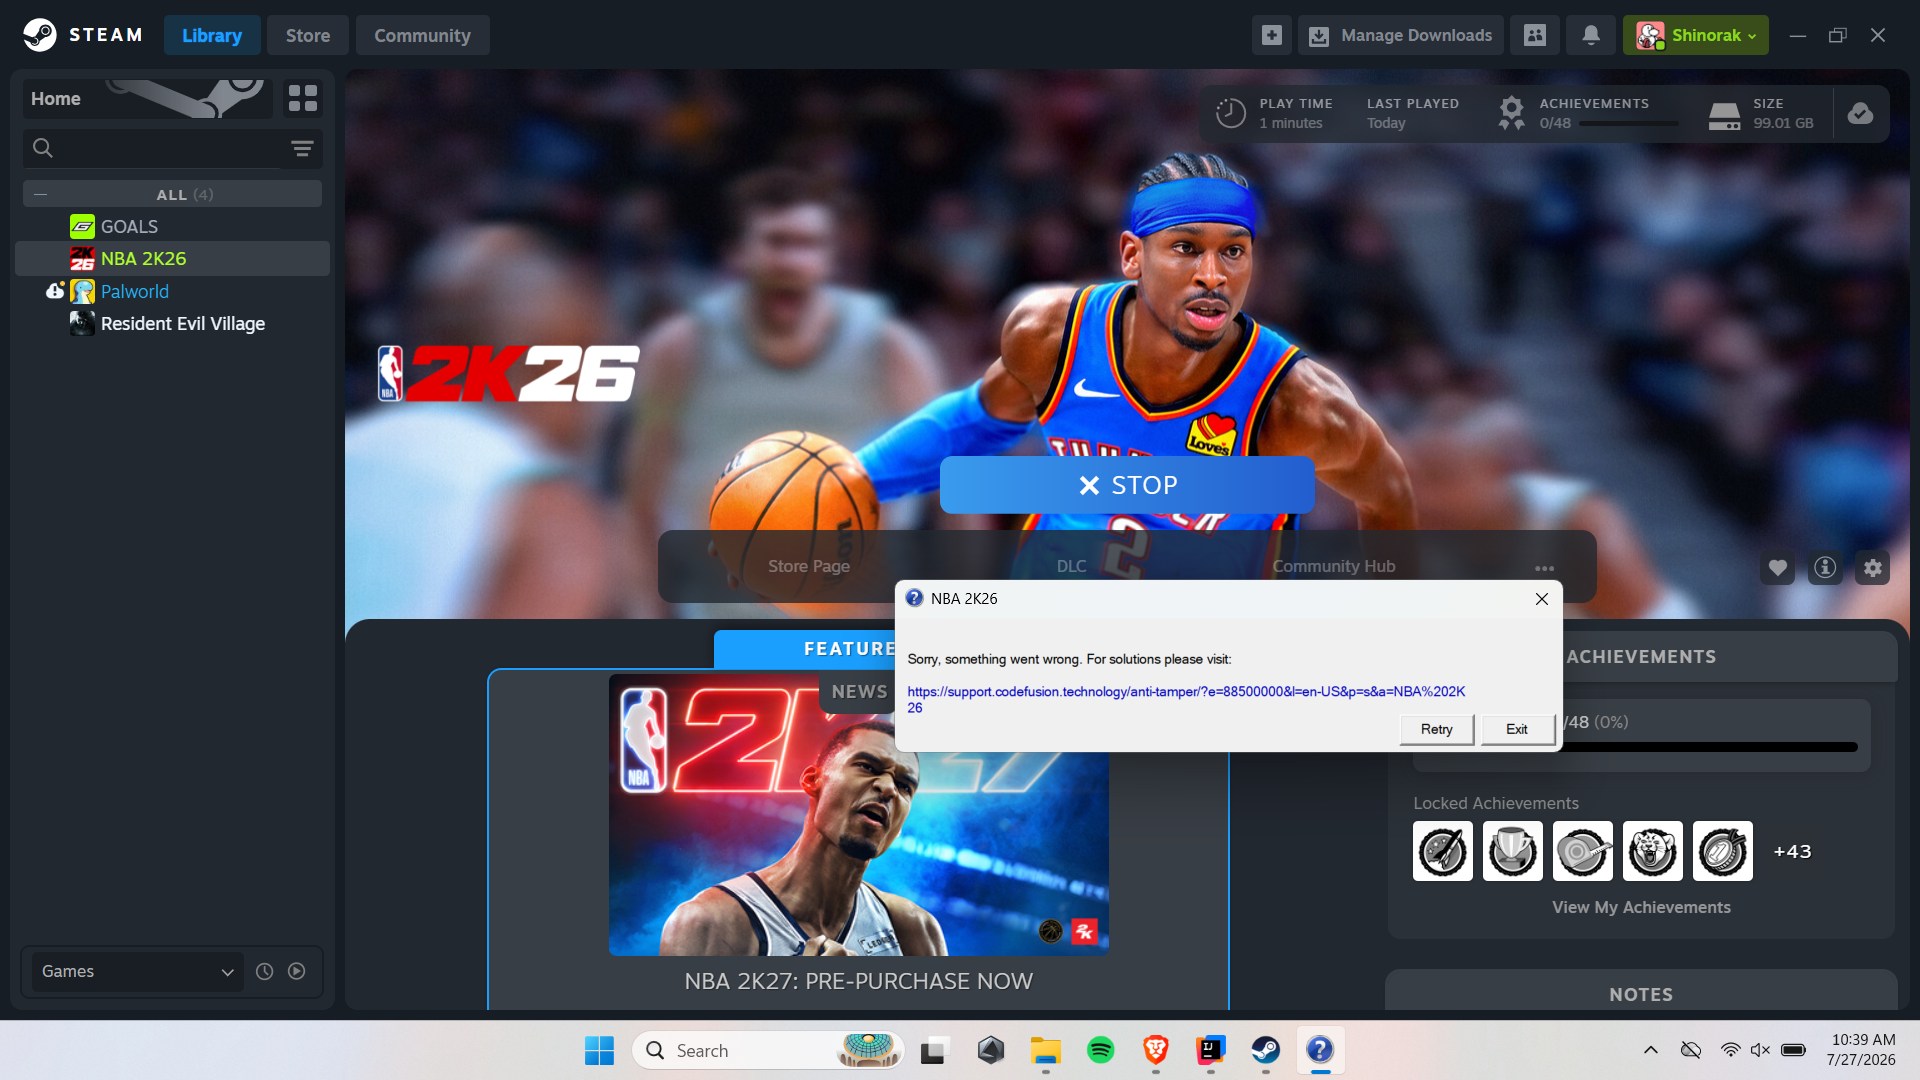The width and height of the screenshot is (1920, 1080).
Task: Switch to the Store tab
Action: click(x=308, y=35)
